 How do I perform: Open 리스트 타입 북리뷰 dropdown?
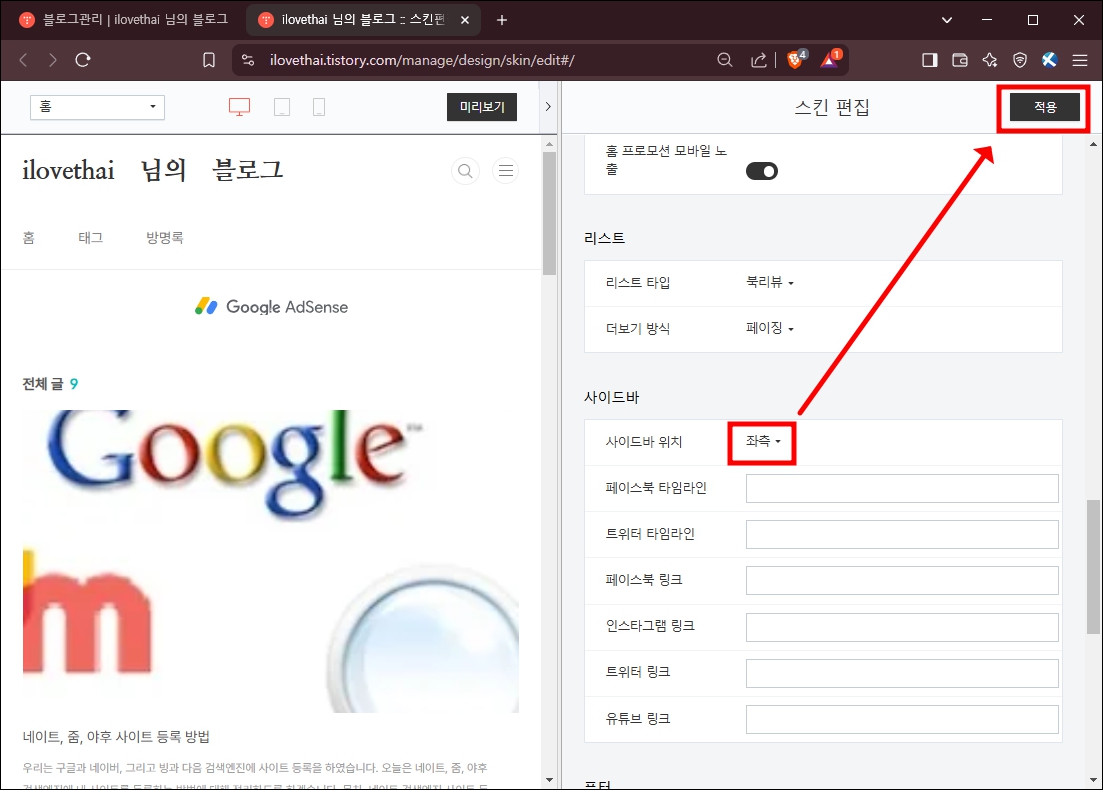[770, 283]
